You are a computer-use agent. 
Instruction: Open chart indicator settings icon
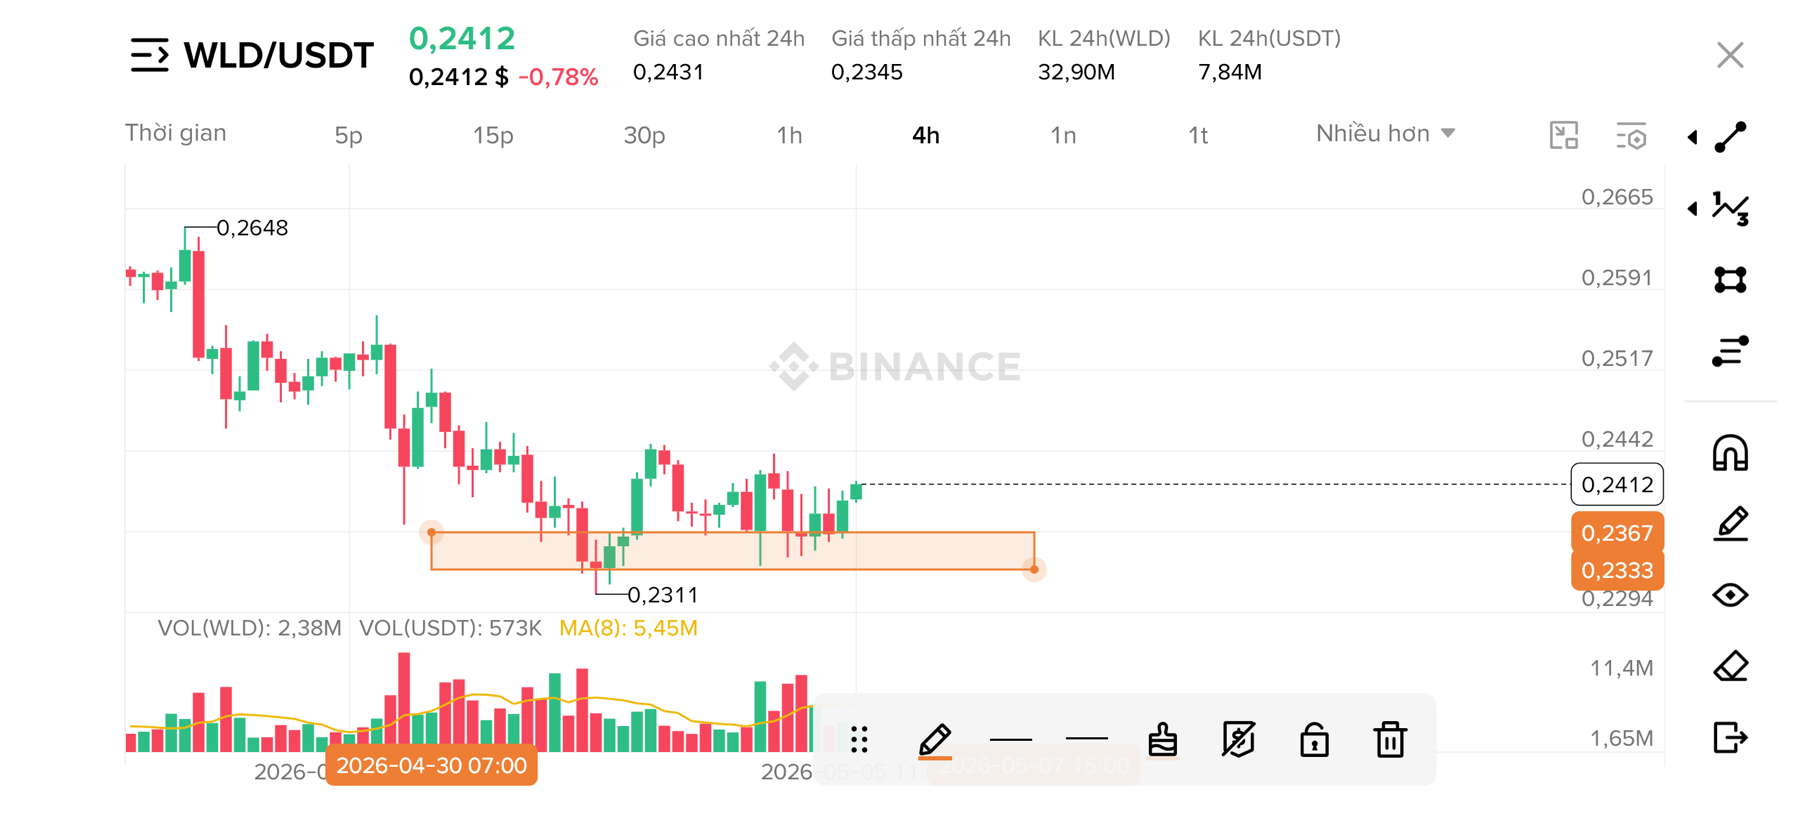point(1631,136)
